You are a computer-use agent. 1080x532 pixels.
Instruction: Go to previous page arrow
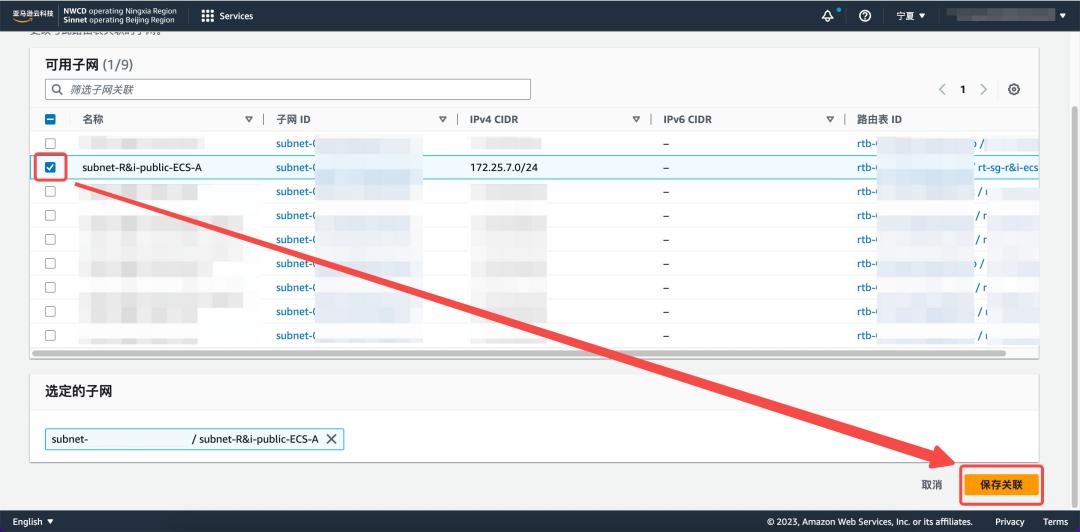(942, 89)
